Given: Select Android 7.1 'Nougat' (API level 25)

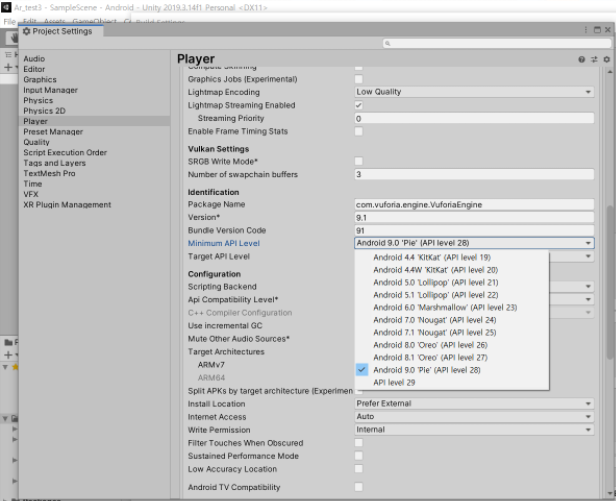Looking at the screenshot, I should pos(452,332).
